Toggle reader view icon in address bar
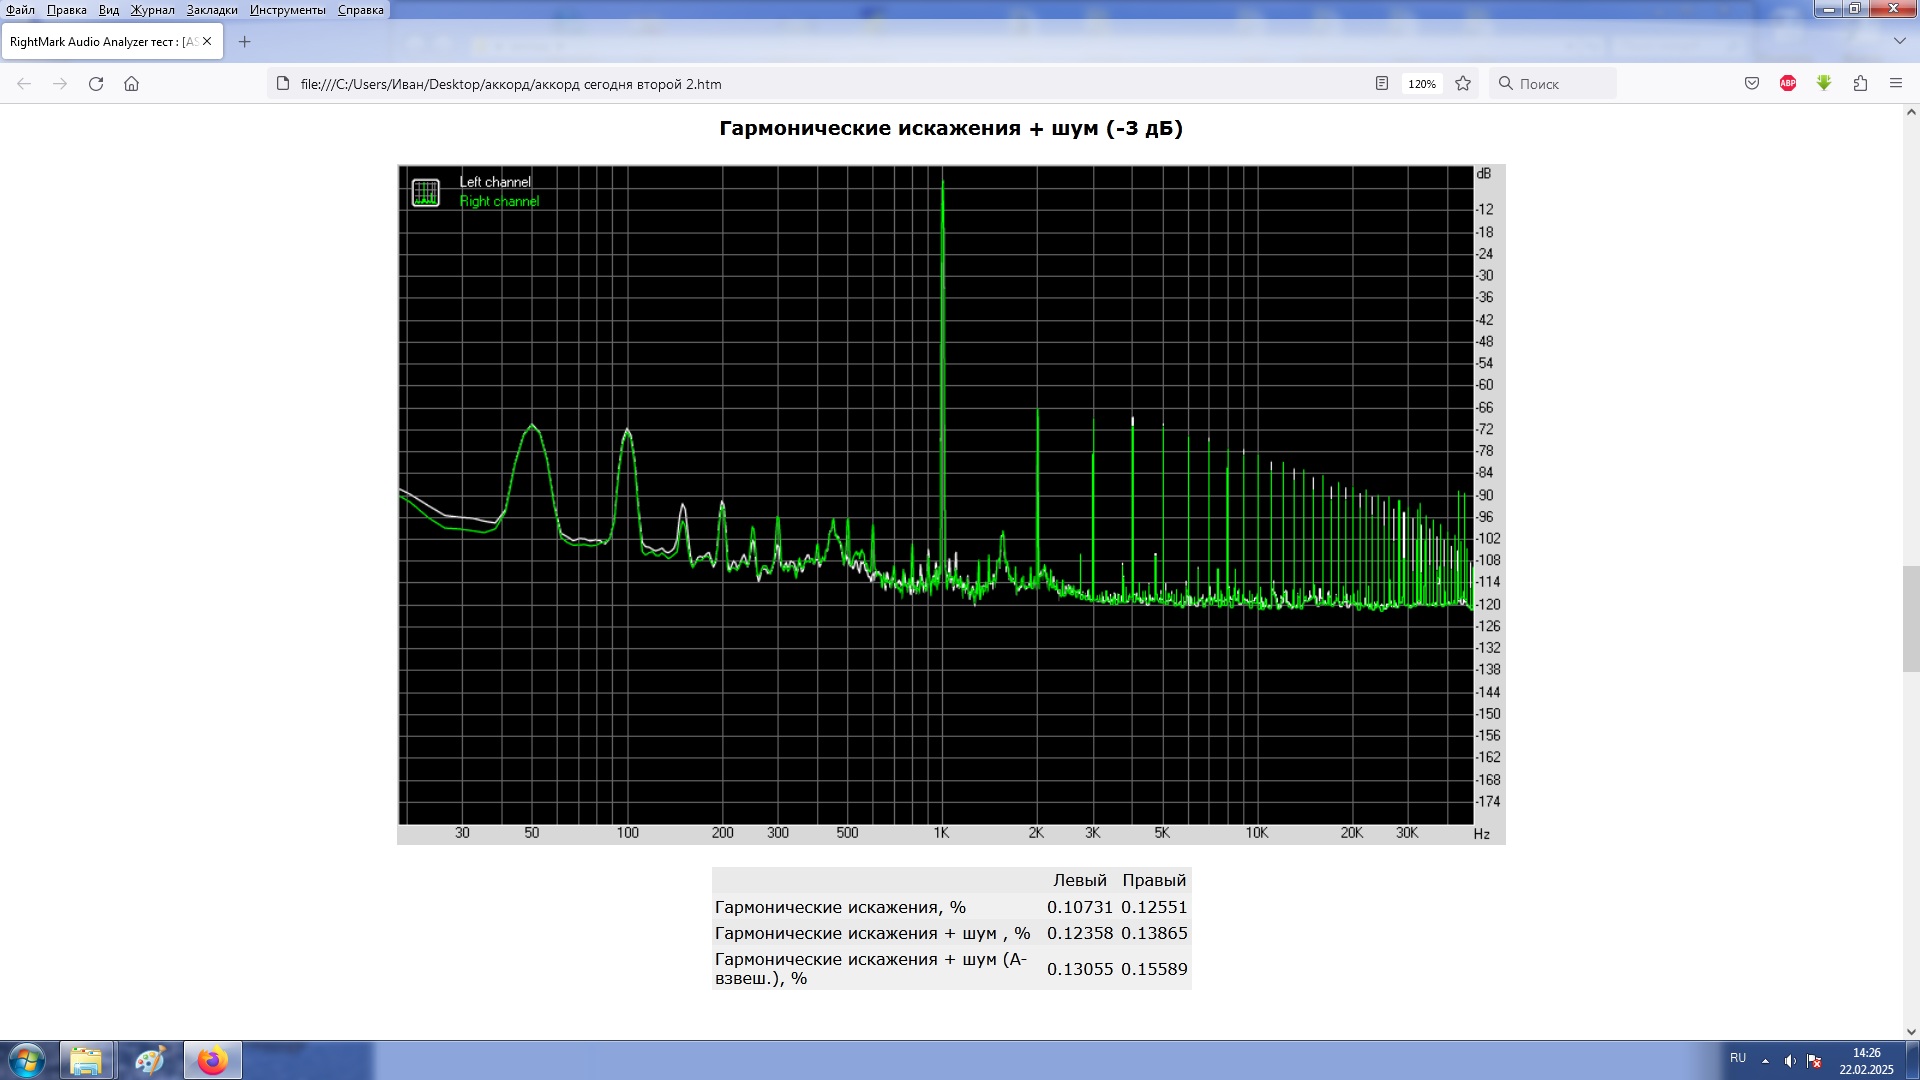 coord(1381,84)
